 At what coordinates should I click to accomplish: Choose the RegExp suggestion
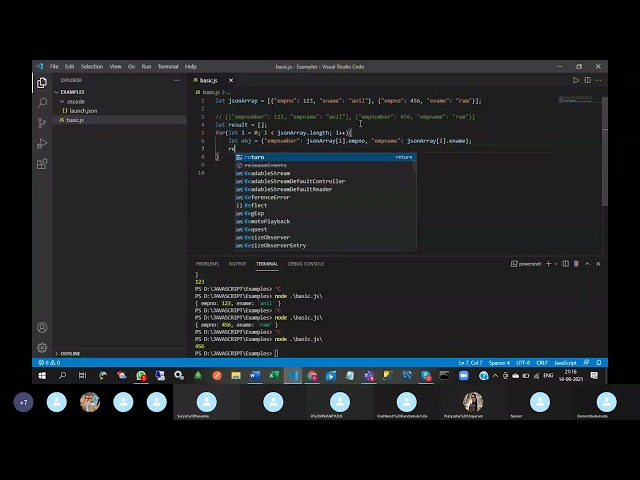tap(325, 213)
